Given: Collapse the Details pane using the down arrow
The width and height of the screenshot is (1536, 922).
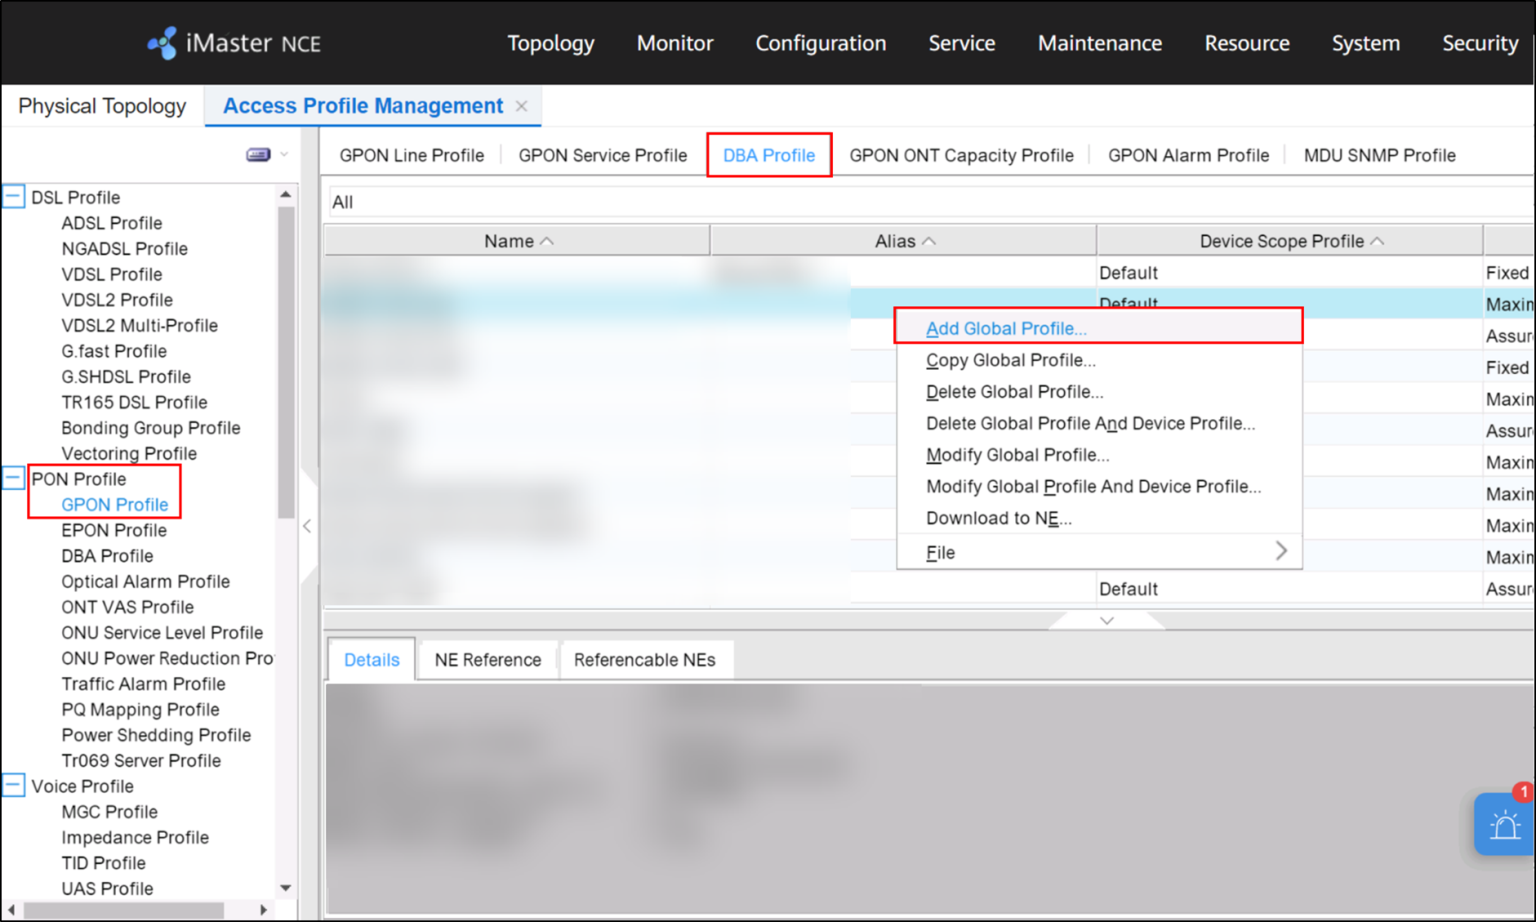Looking at the screenshot, I should [x=1106, y=620].
